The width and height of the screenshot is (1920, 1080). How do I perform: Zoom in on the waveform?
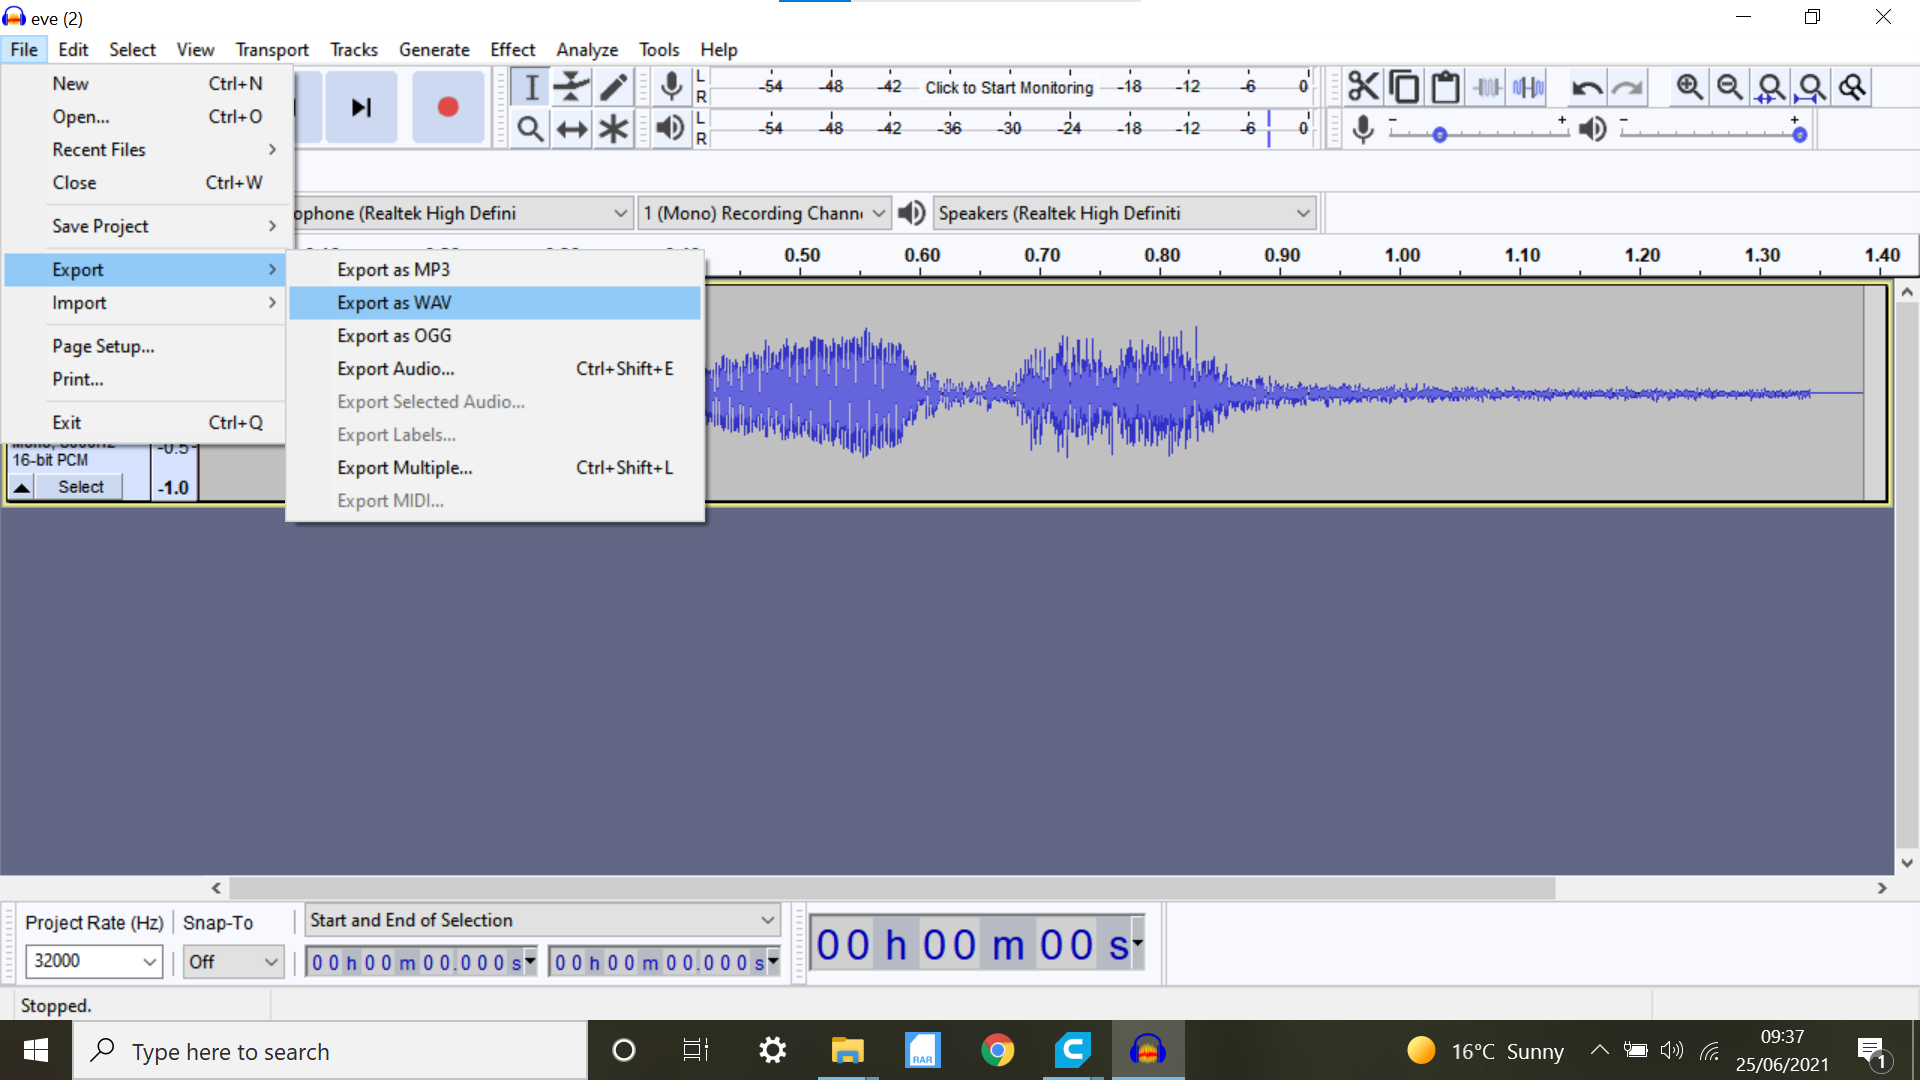(x=1689, y=87)
